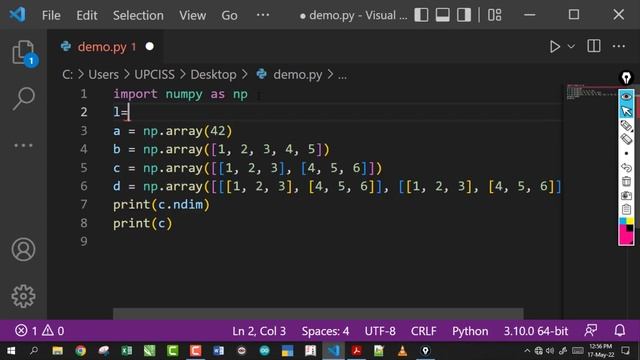Screen dimensions: 640x360
Task: Click the feedback icon in status bar
Action: tap(591, 330)
